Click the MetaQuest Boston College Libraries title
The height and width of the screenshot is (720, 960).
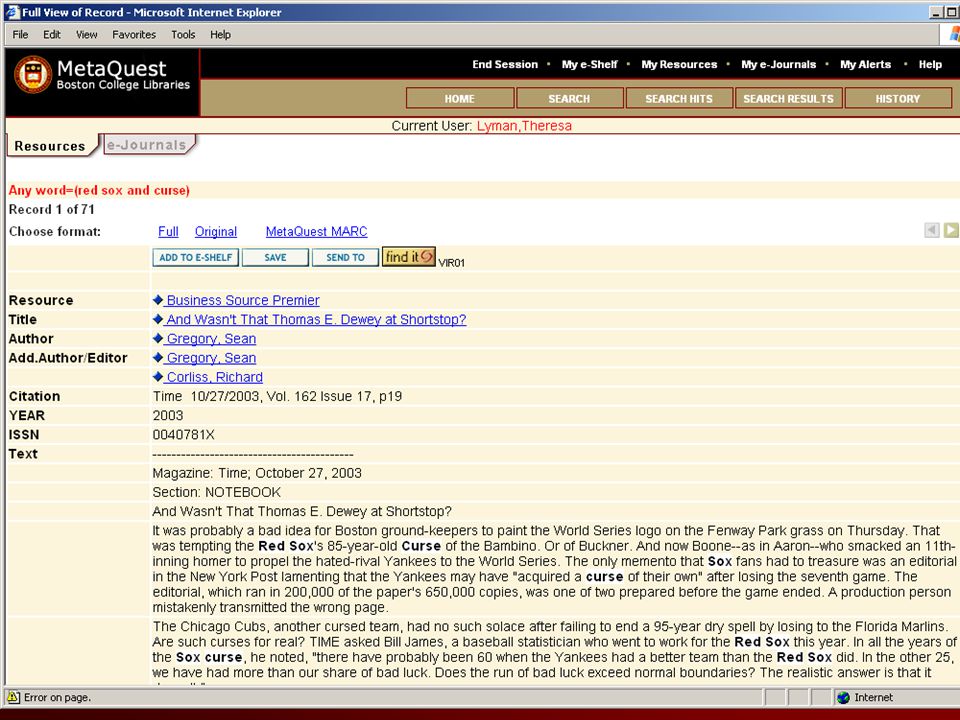(x=123, y=74)
